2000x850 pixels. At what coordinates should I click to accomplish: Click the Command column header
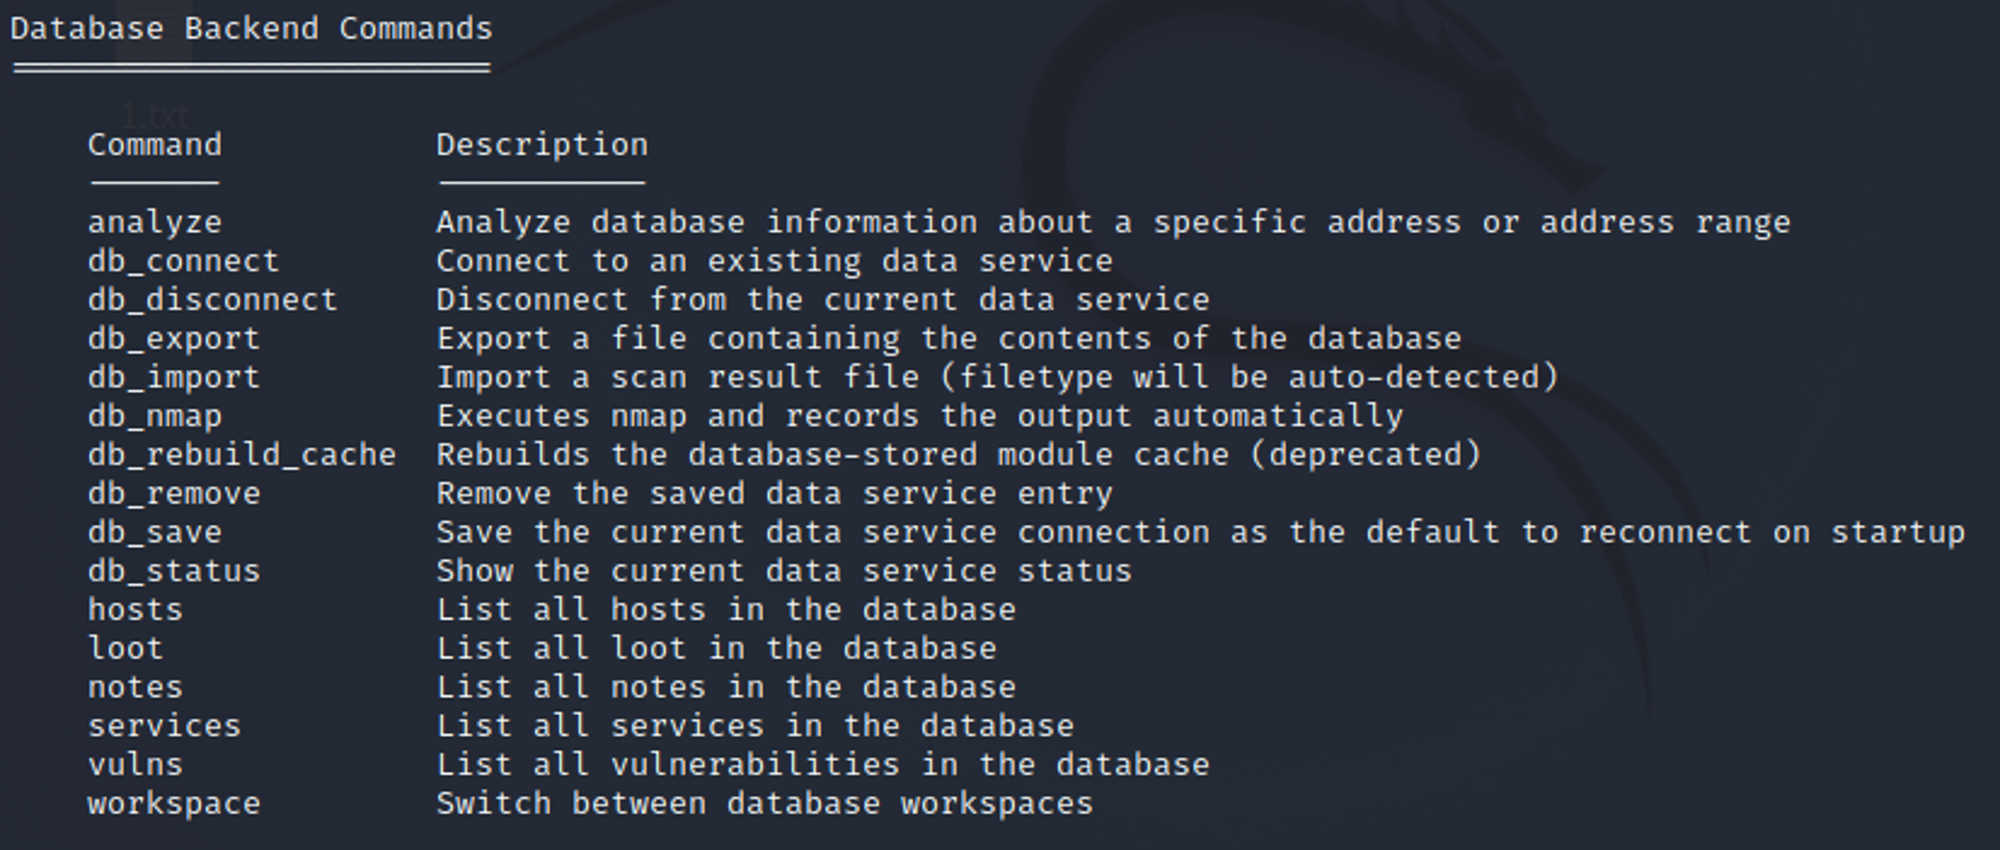point(155,145)
